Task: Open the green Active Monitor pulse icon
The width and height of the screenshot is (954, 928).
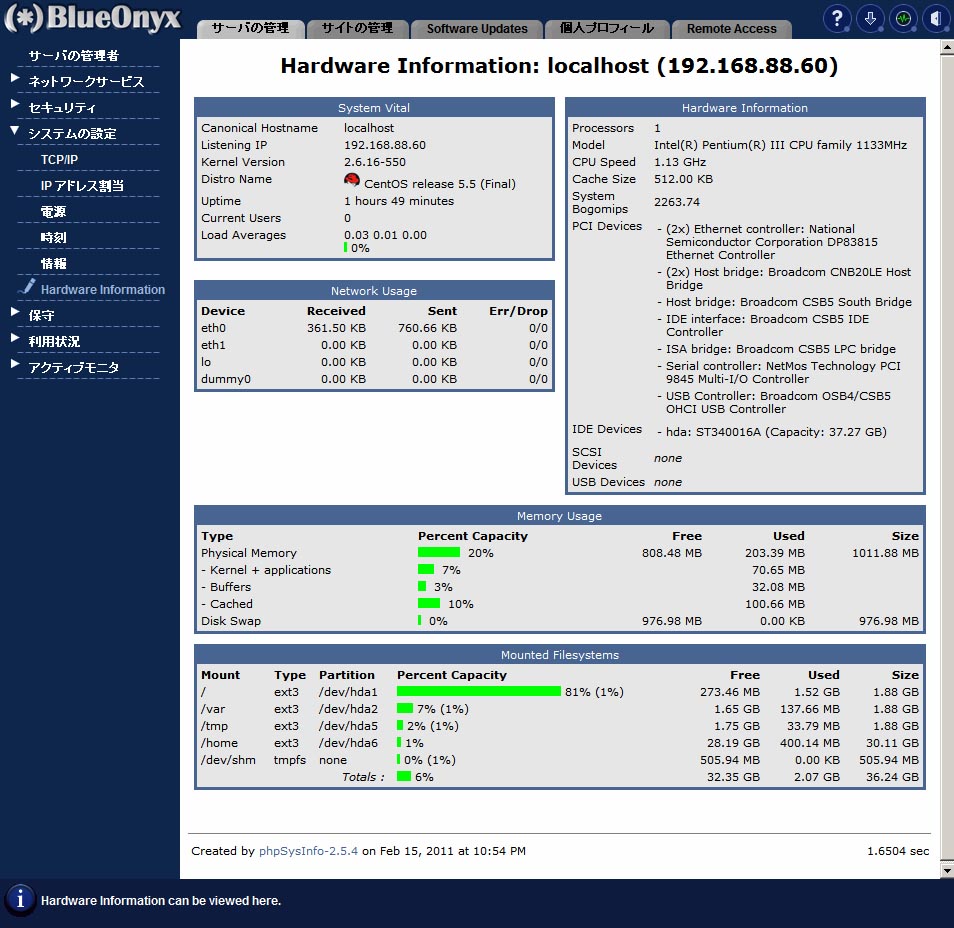Action: point(904,19)
